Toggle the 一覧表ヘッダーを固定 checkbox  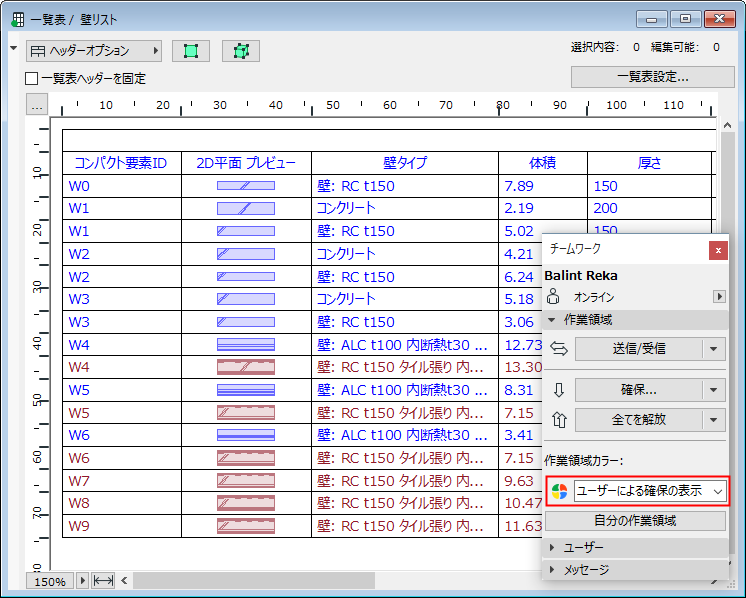point(31,78)
